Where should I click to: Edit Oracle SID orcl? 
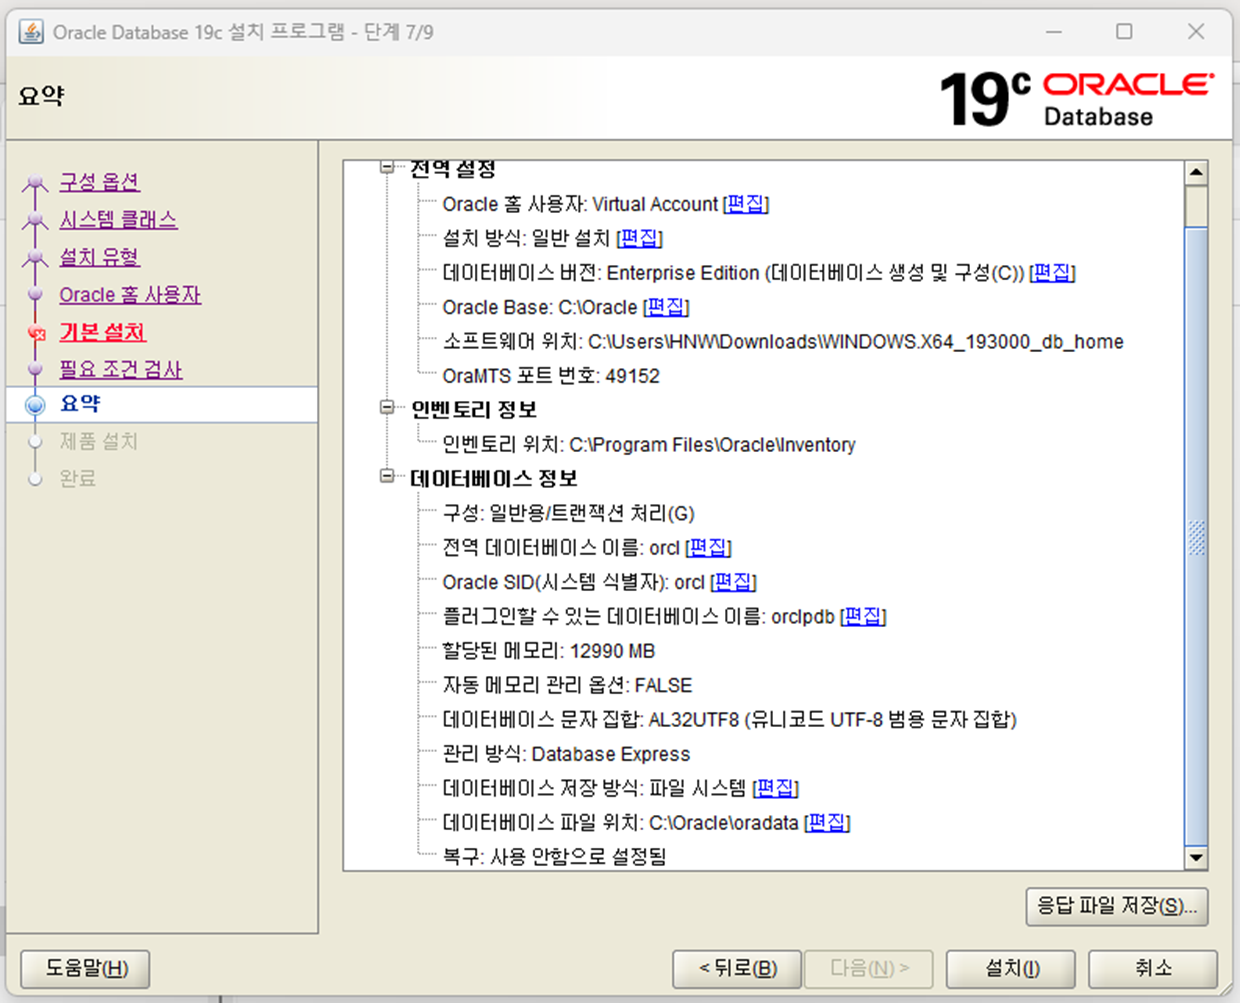(x=733, y=582)
